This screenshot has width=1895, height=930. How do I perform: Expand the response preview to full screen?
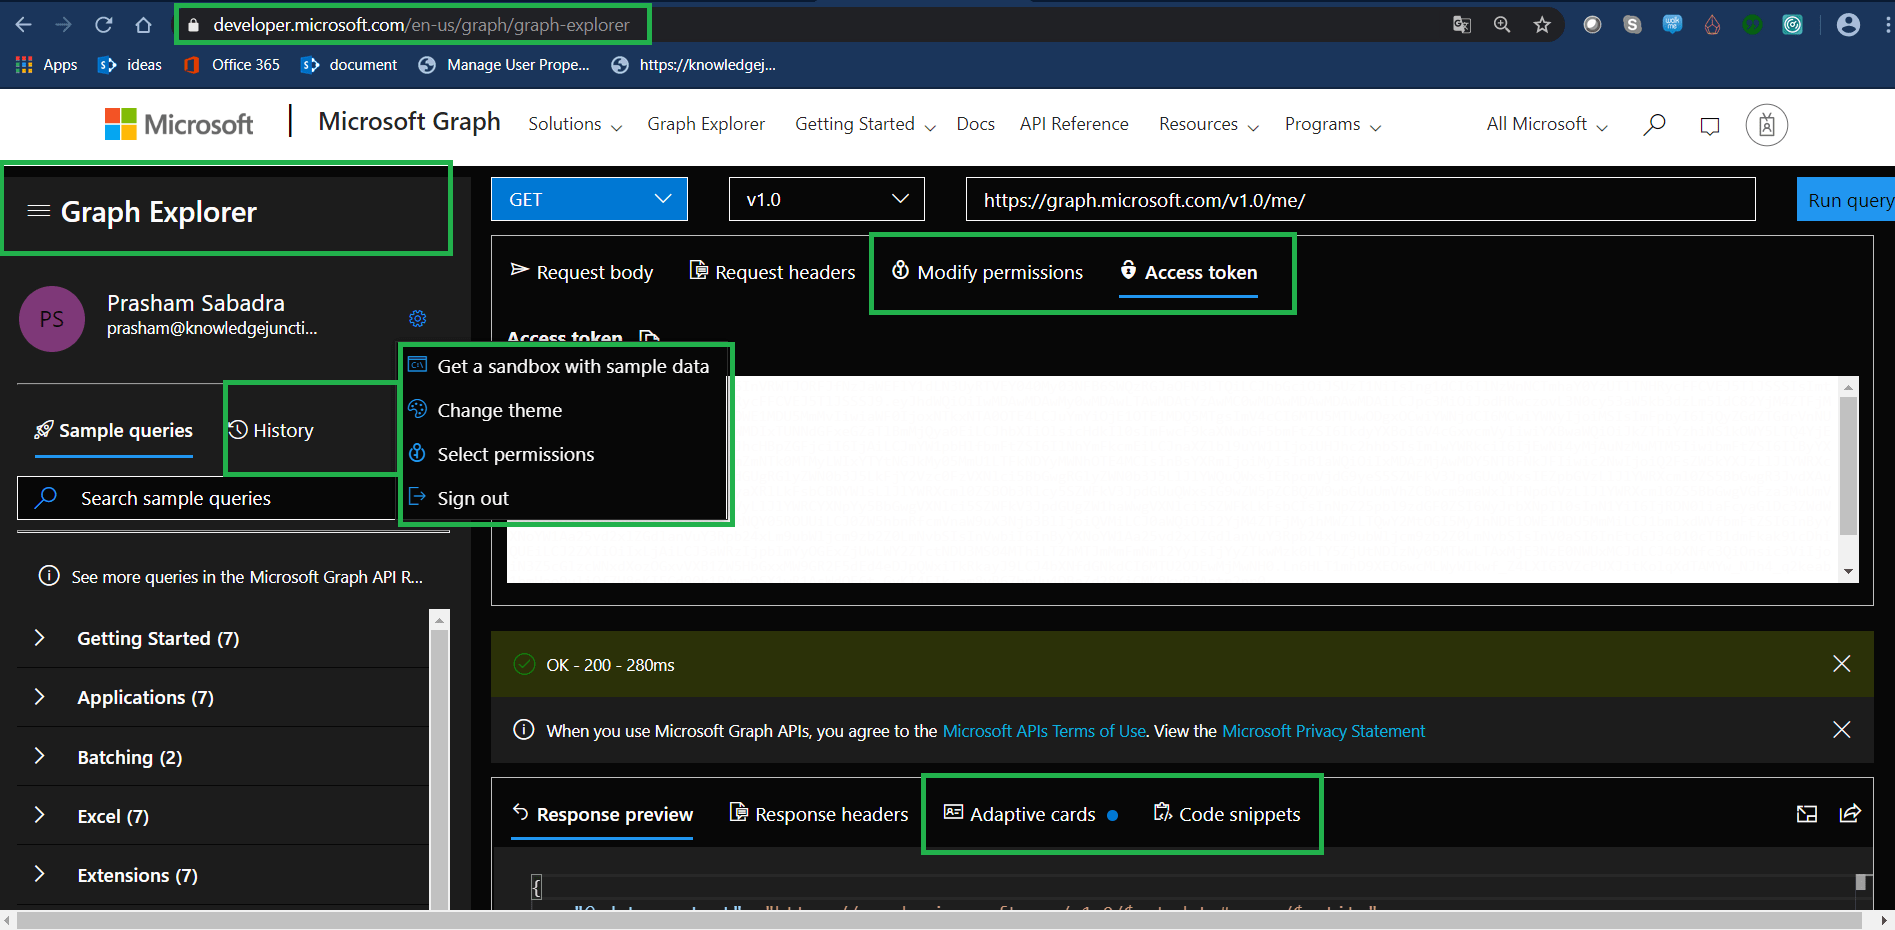pos(1806,814)
